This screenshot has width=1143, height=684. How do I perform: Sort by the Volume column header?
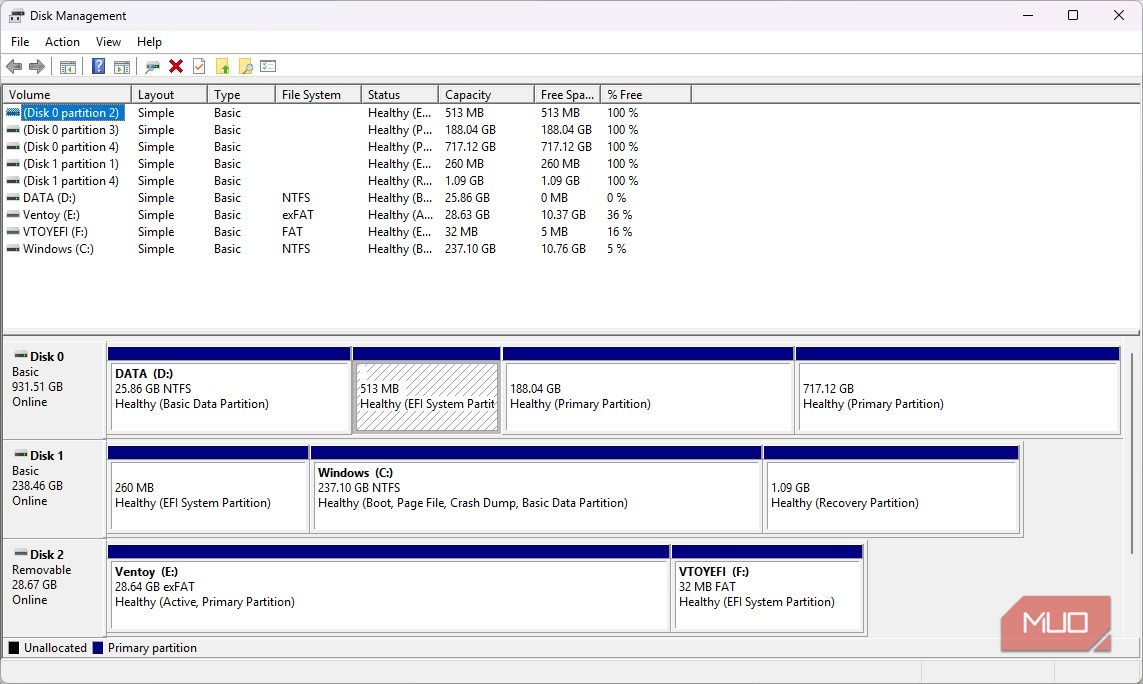(67, 95)
